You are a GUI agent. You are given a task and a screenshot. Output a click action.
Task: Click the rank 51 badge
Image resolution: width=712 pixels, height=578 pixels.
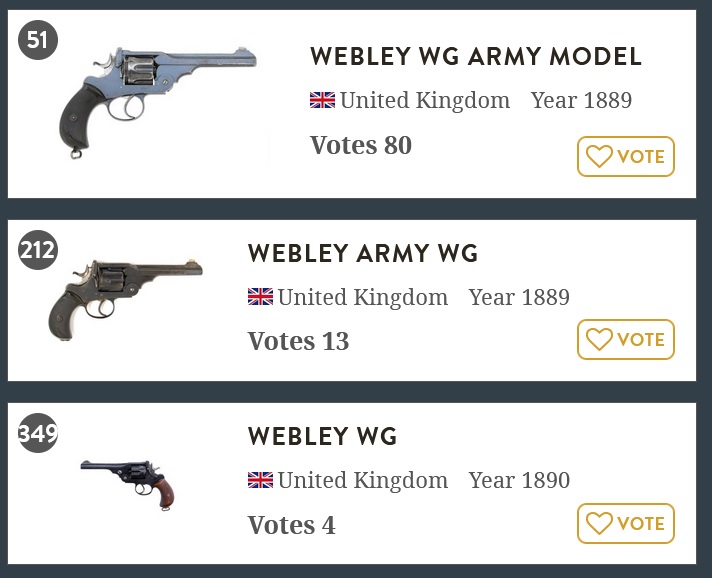coord(38,40)
